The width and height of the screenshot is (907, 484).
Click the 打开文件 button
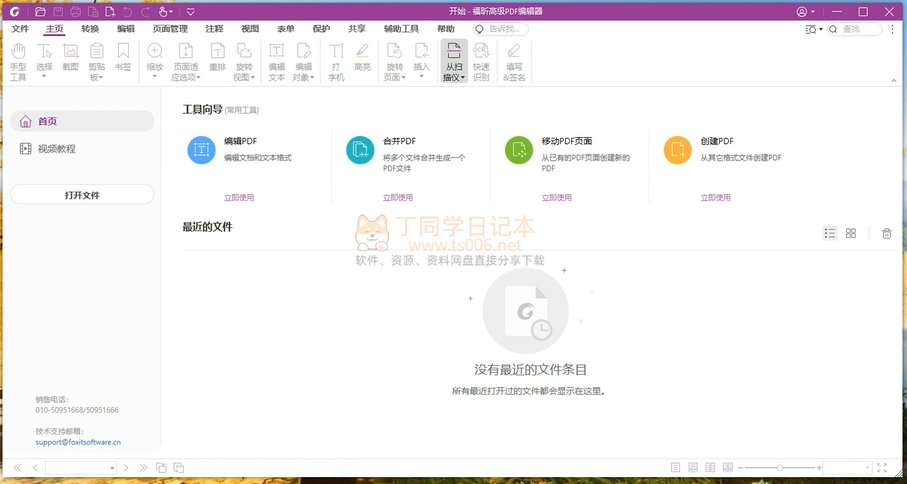pos(82,195)
